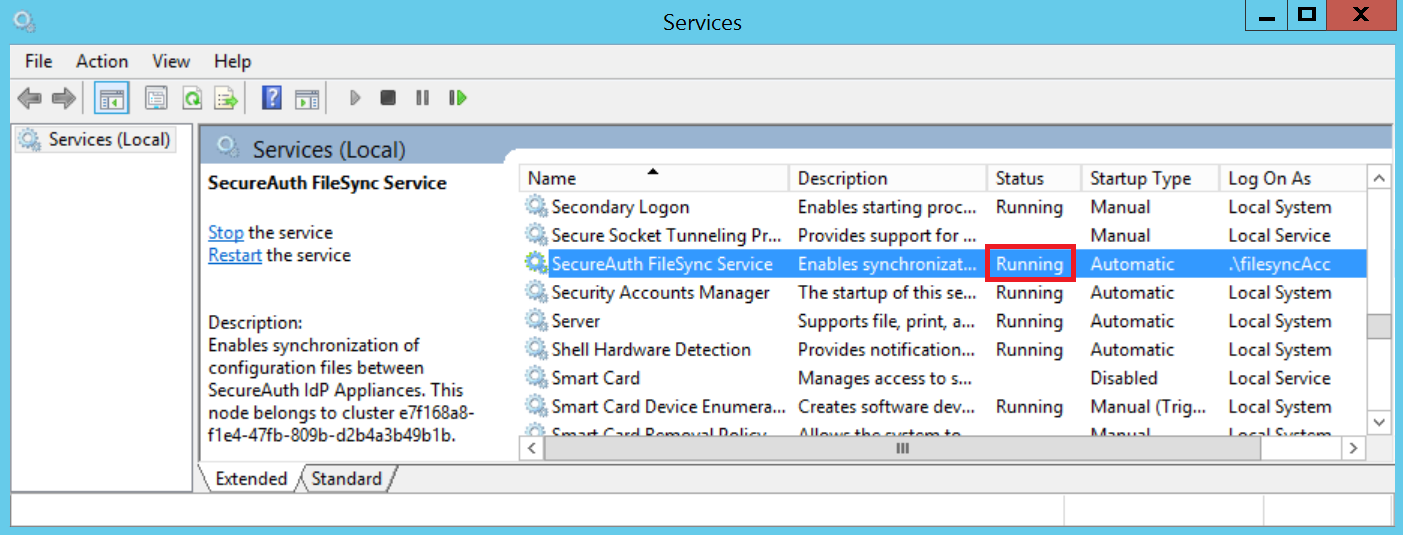The image size is (1403, 535).
Task: Click the Restart the service link
Action: 235,255
